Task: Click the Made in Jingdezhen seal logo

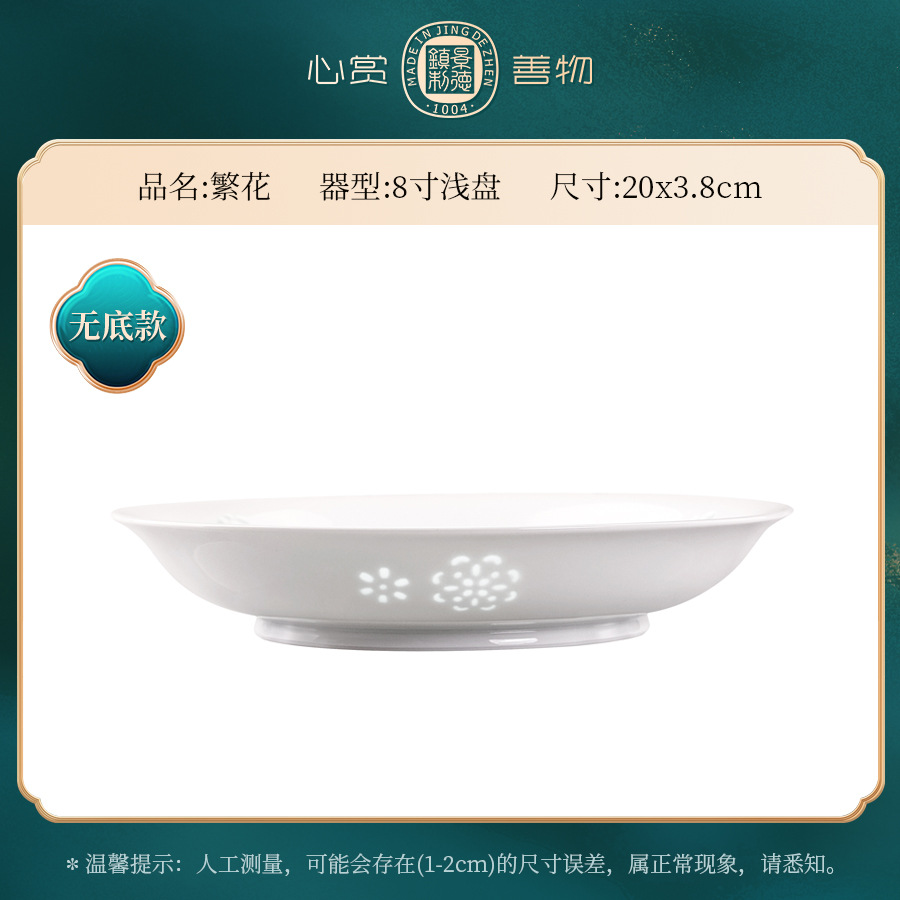Action: point(449,70)
